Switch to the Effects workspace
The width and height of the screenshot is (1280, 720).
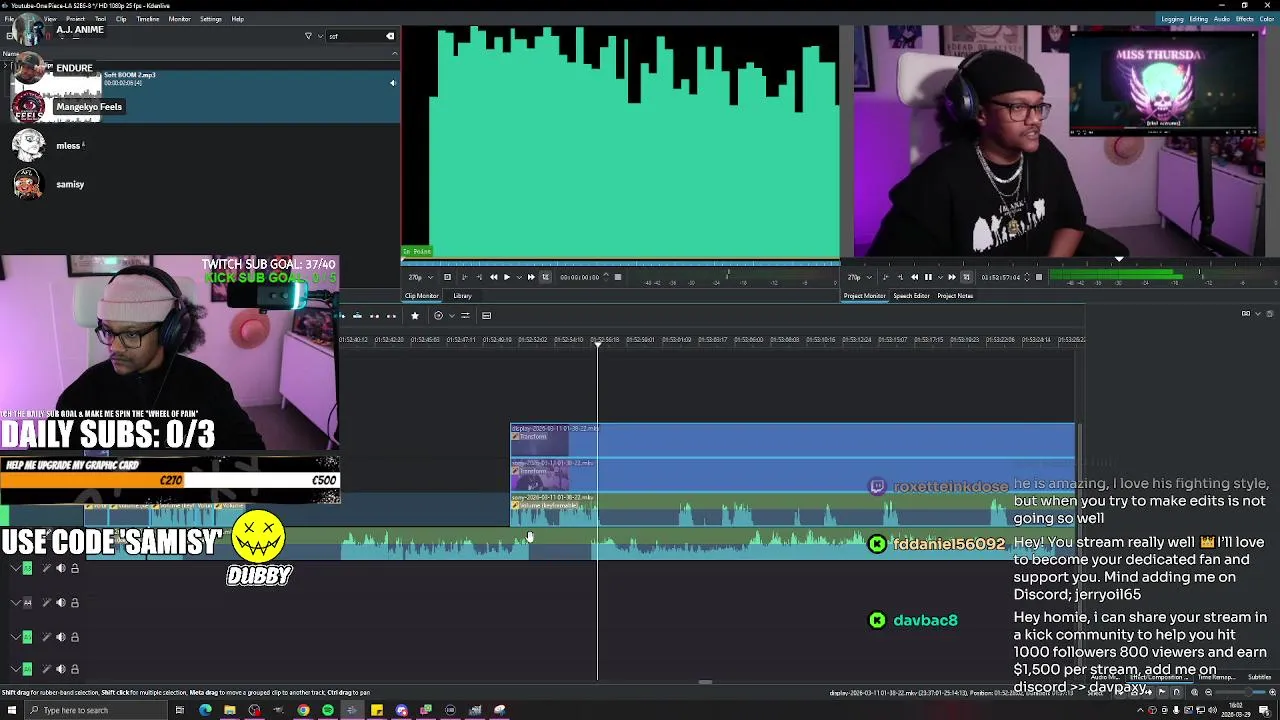click(1245, 19)
